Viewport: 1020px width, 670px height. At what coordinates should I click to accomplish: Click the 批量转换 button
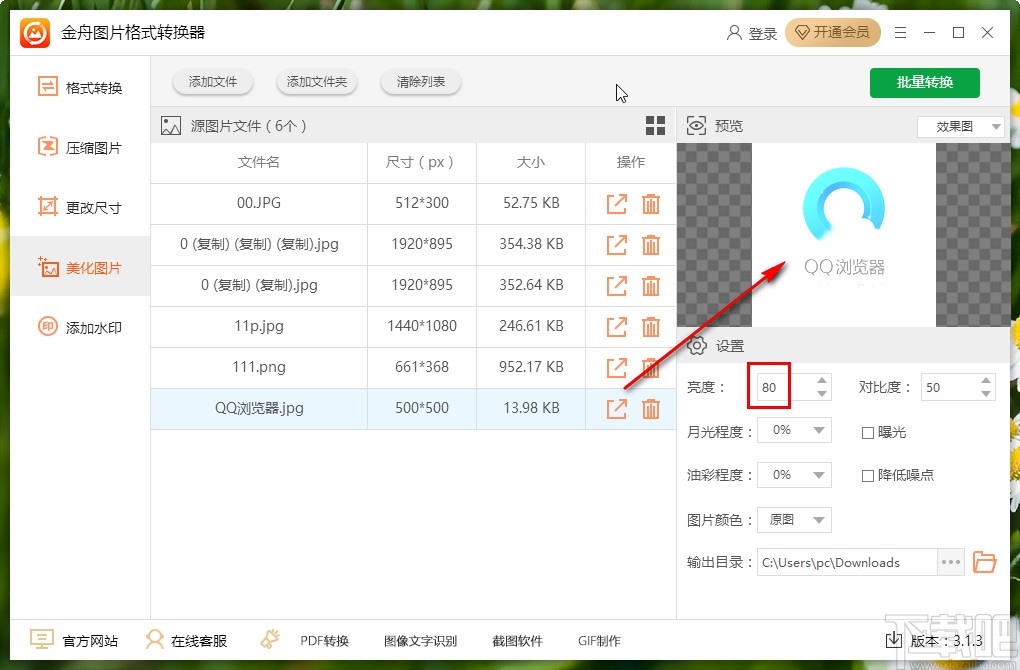(924, 83)
